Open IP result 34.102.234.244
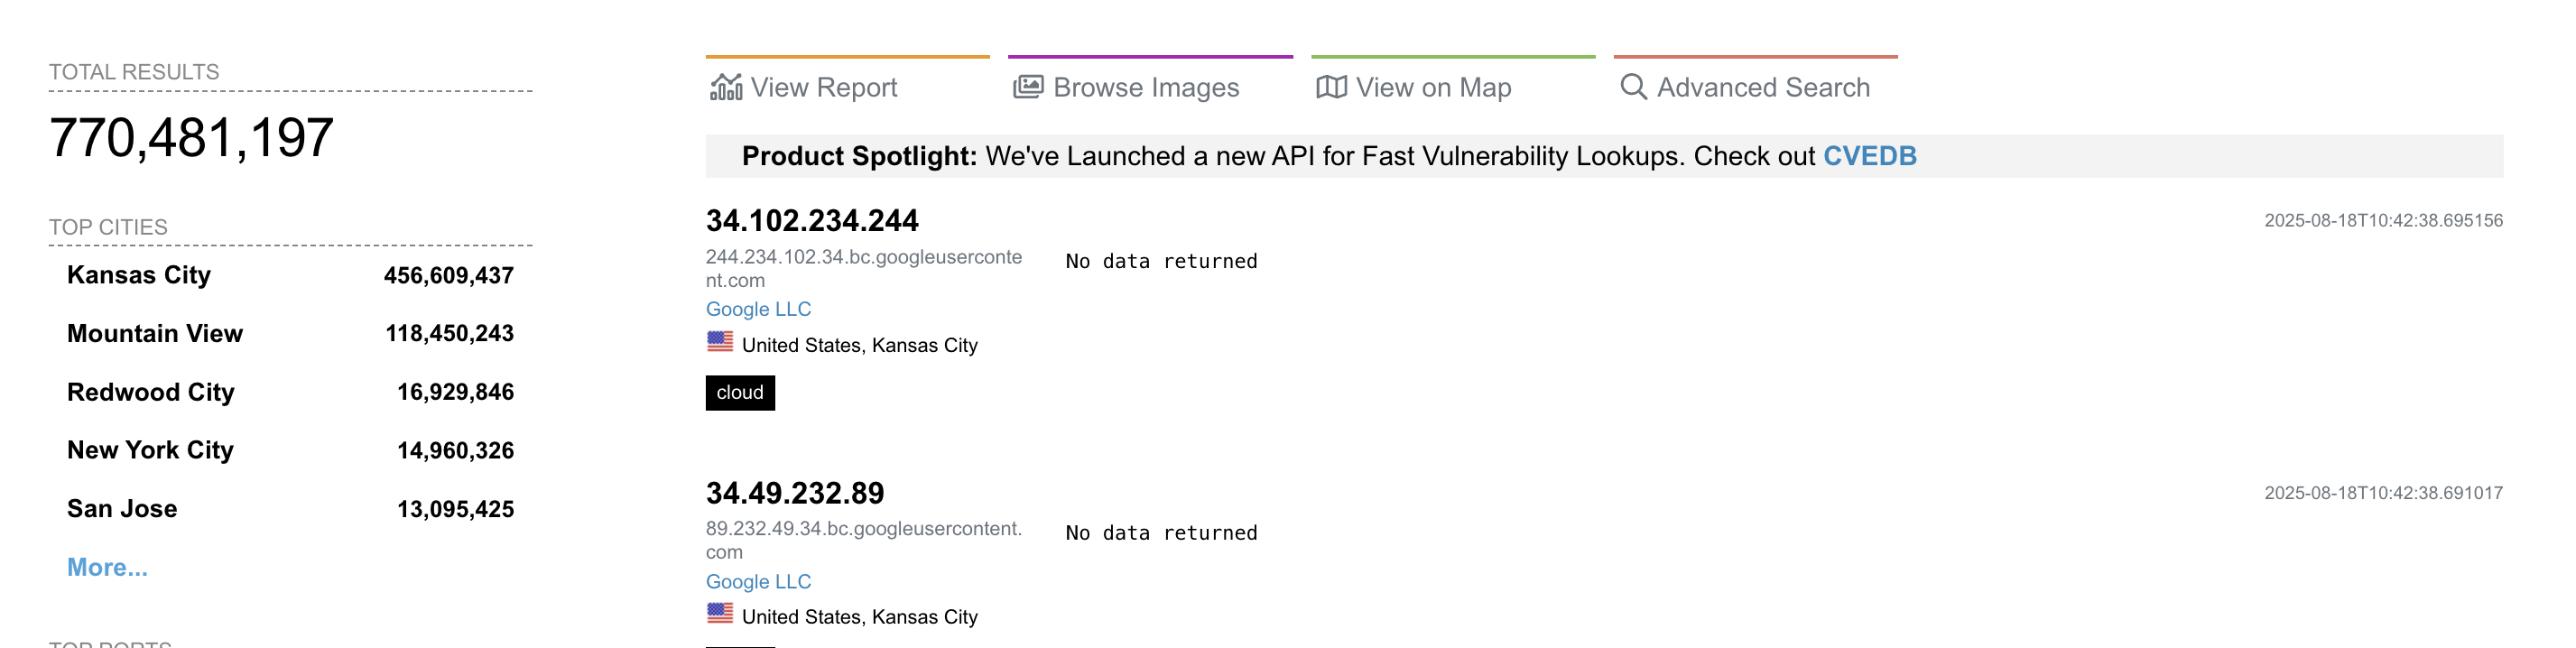This screenshot has width=2576, height=648. coord(812,221)
